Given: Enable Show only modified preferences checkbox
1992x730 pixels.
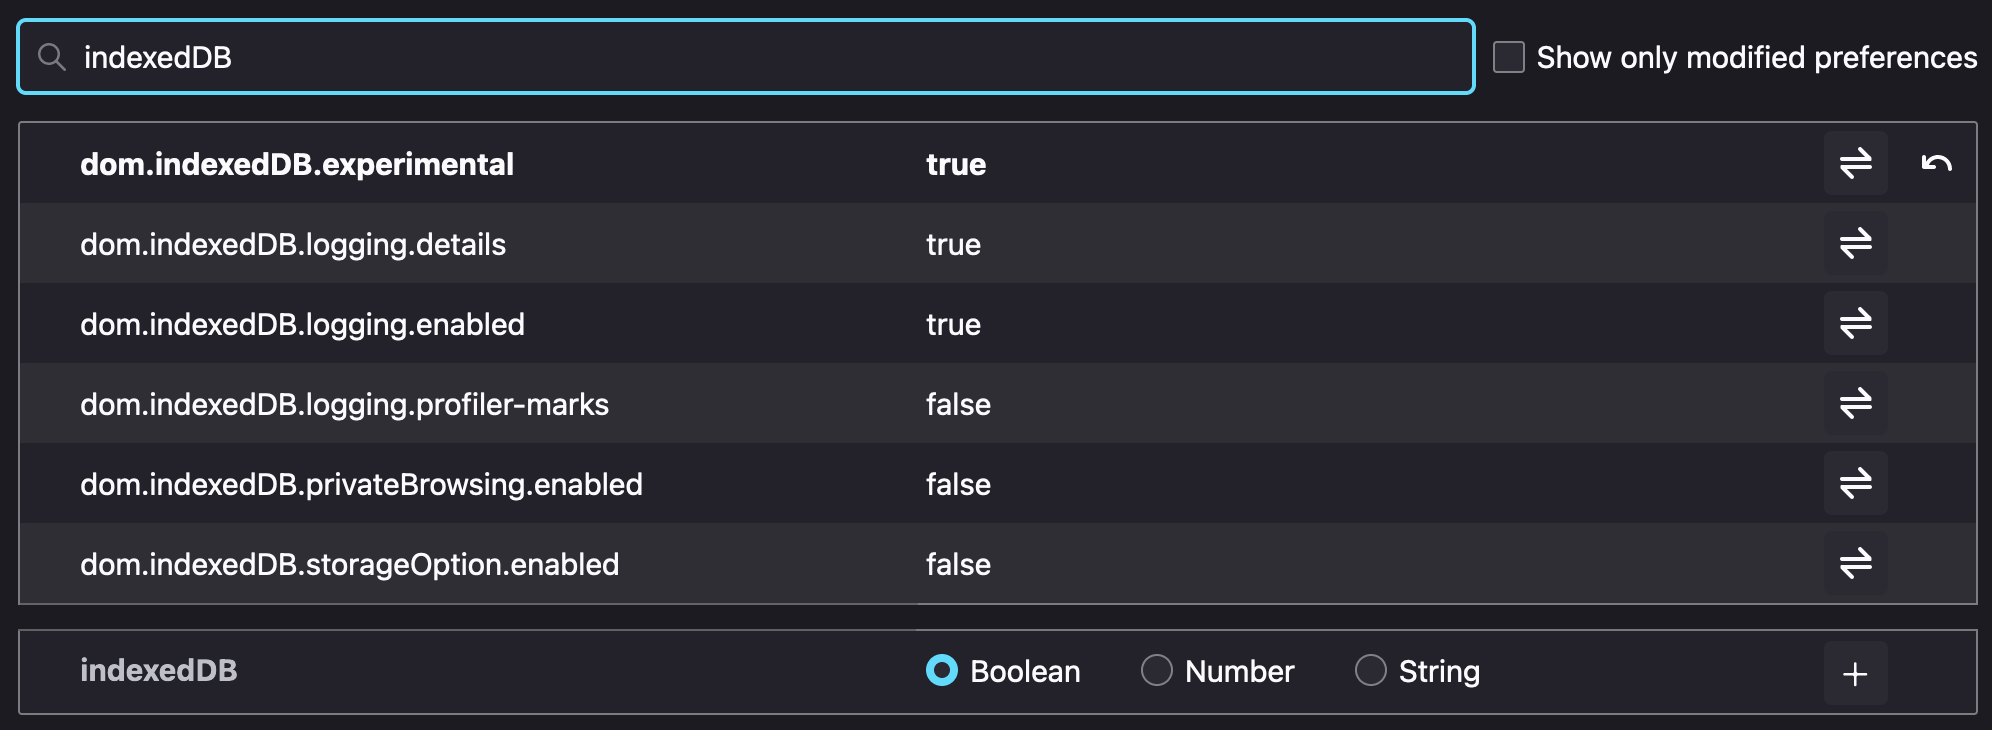Looking at the screenshot, I should pyautogui.click(x=1508, y=57).
